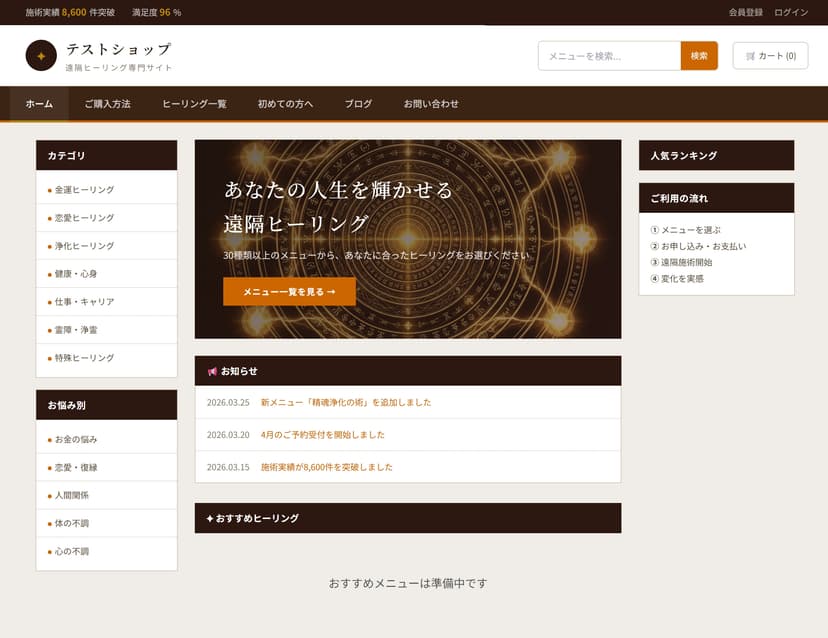This screenshot has width=828, height=638.
Task: Open the 心の不調 concern page
Action: pos(73,551)
